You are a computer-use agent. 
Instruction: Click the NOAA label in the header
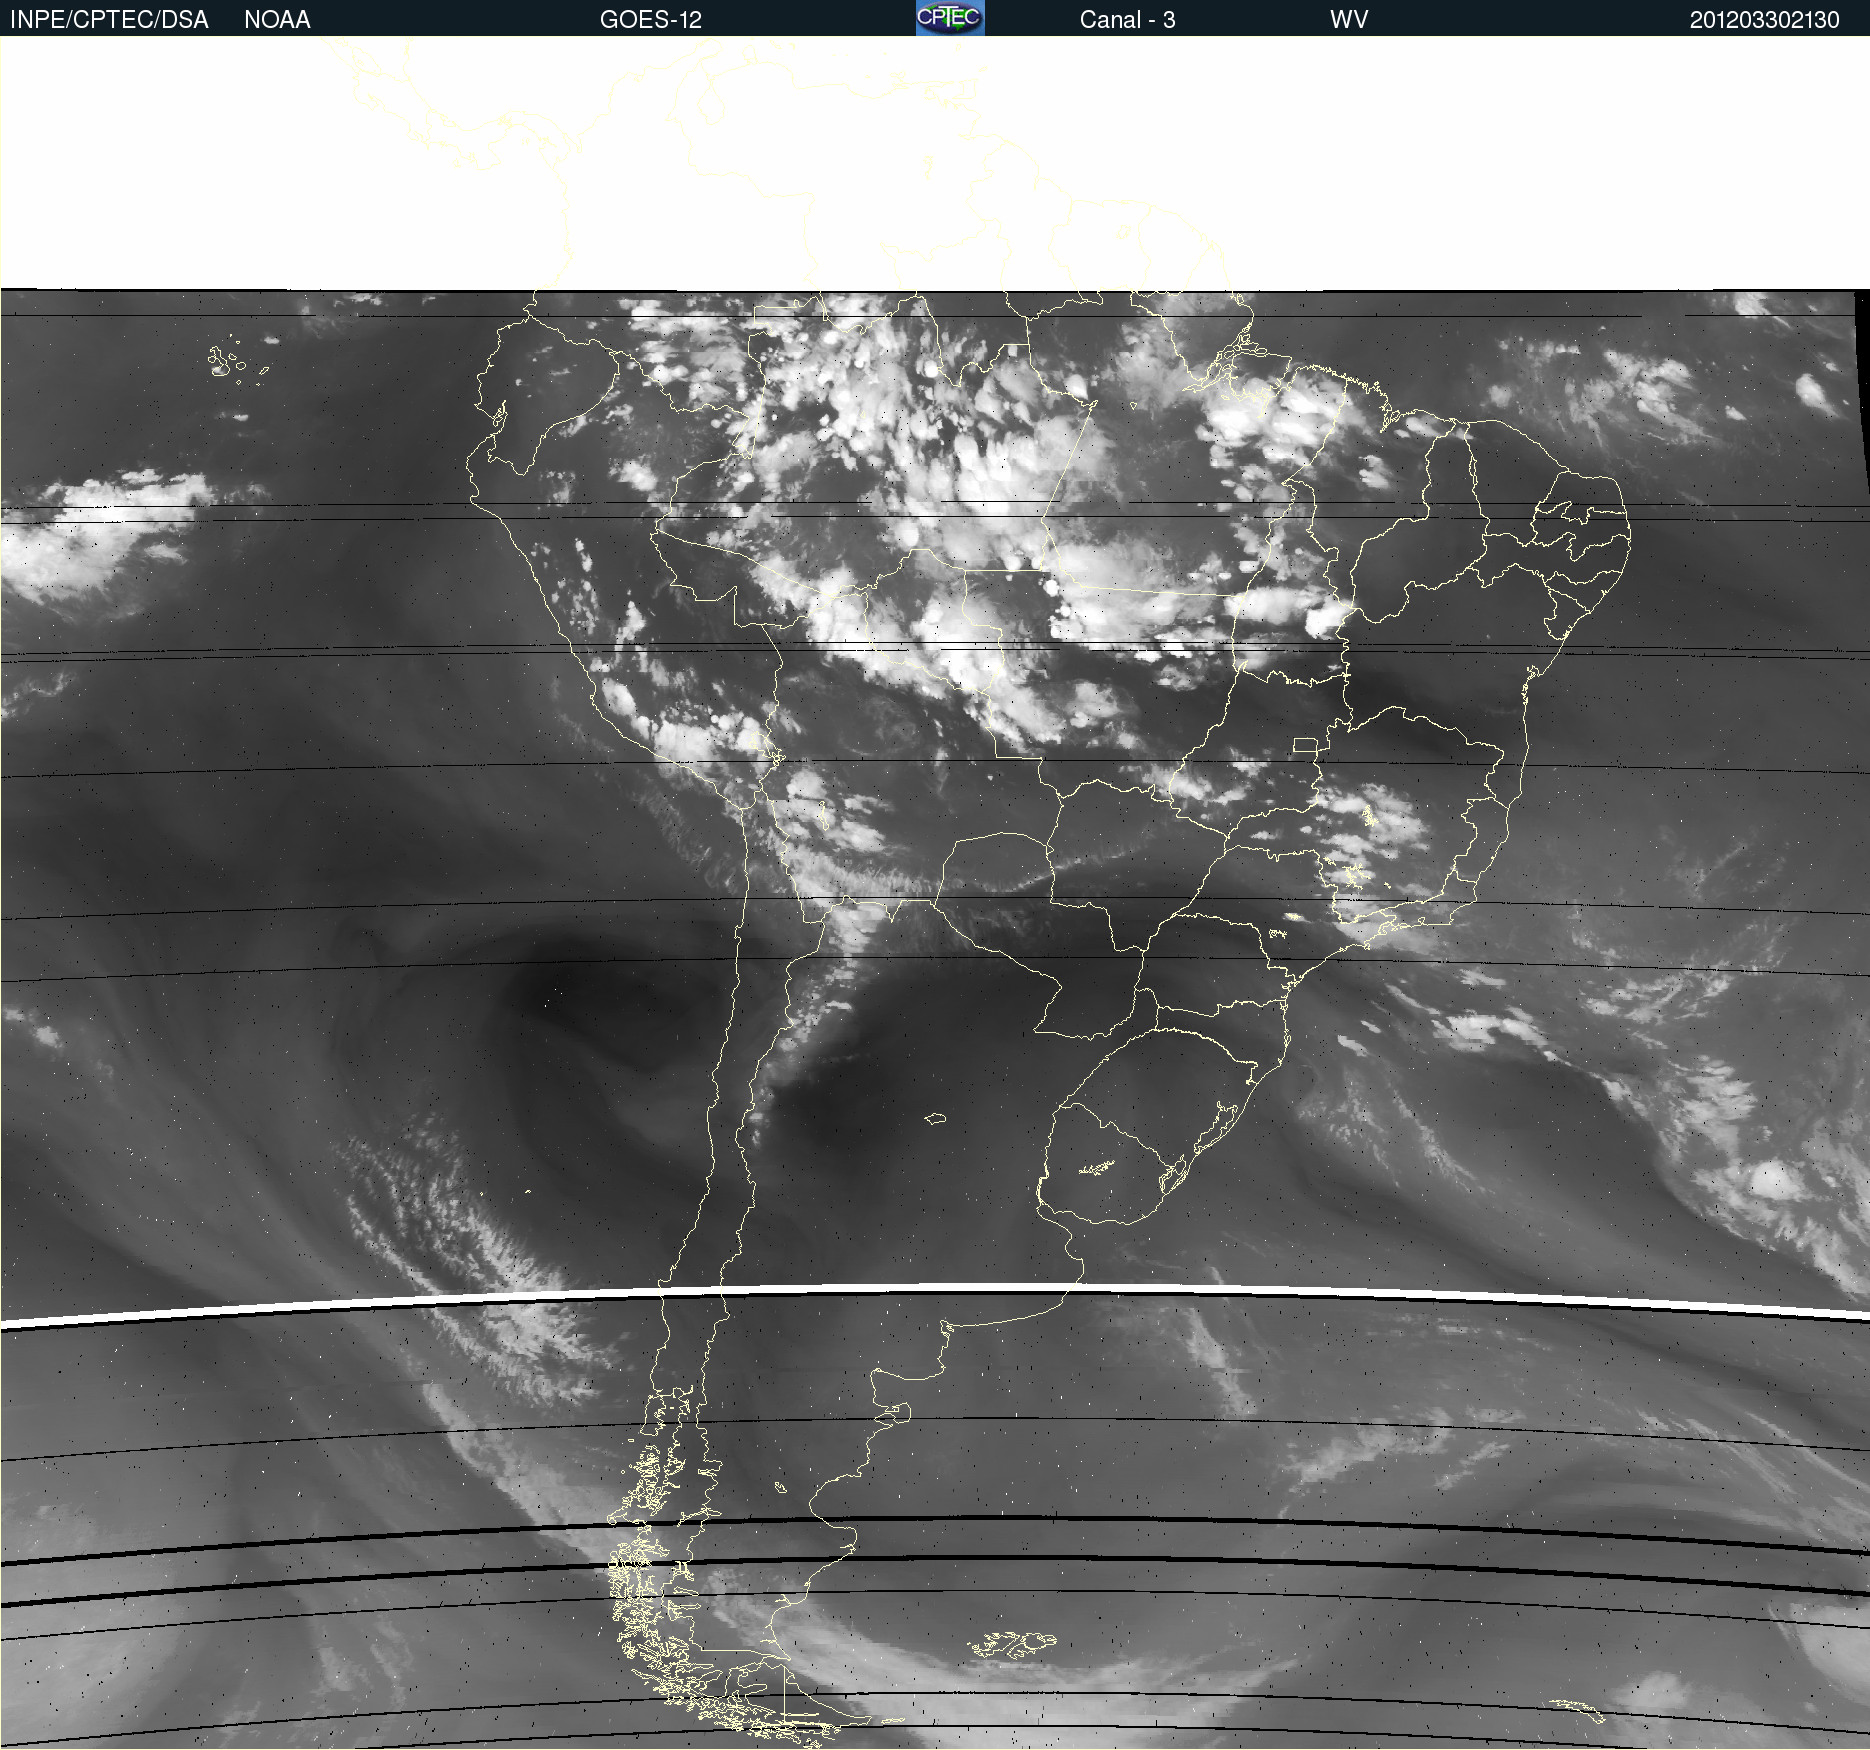point(277,20)
